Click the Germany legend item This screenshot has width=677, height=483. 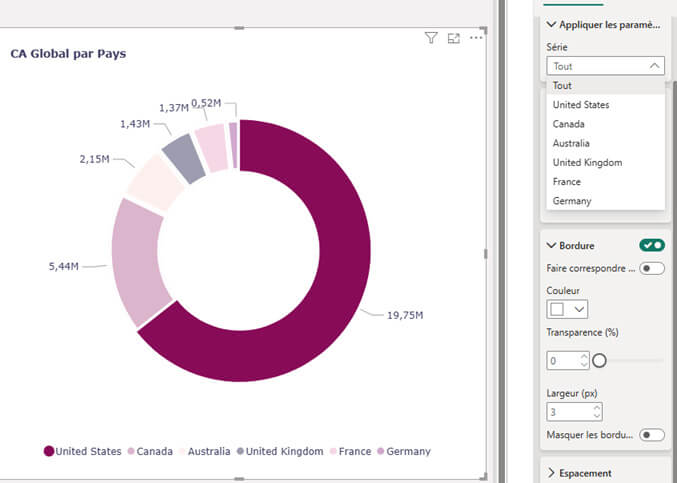click(x=402, y=451)
